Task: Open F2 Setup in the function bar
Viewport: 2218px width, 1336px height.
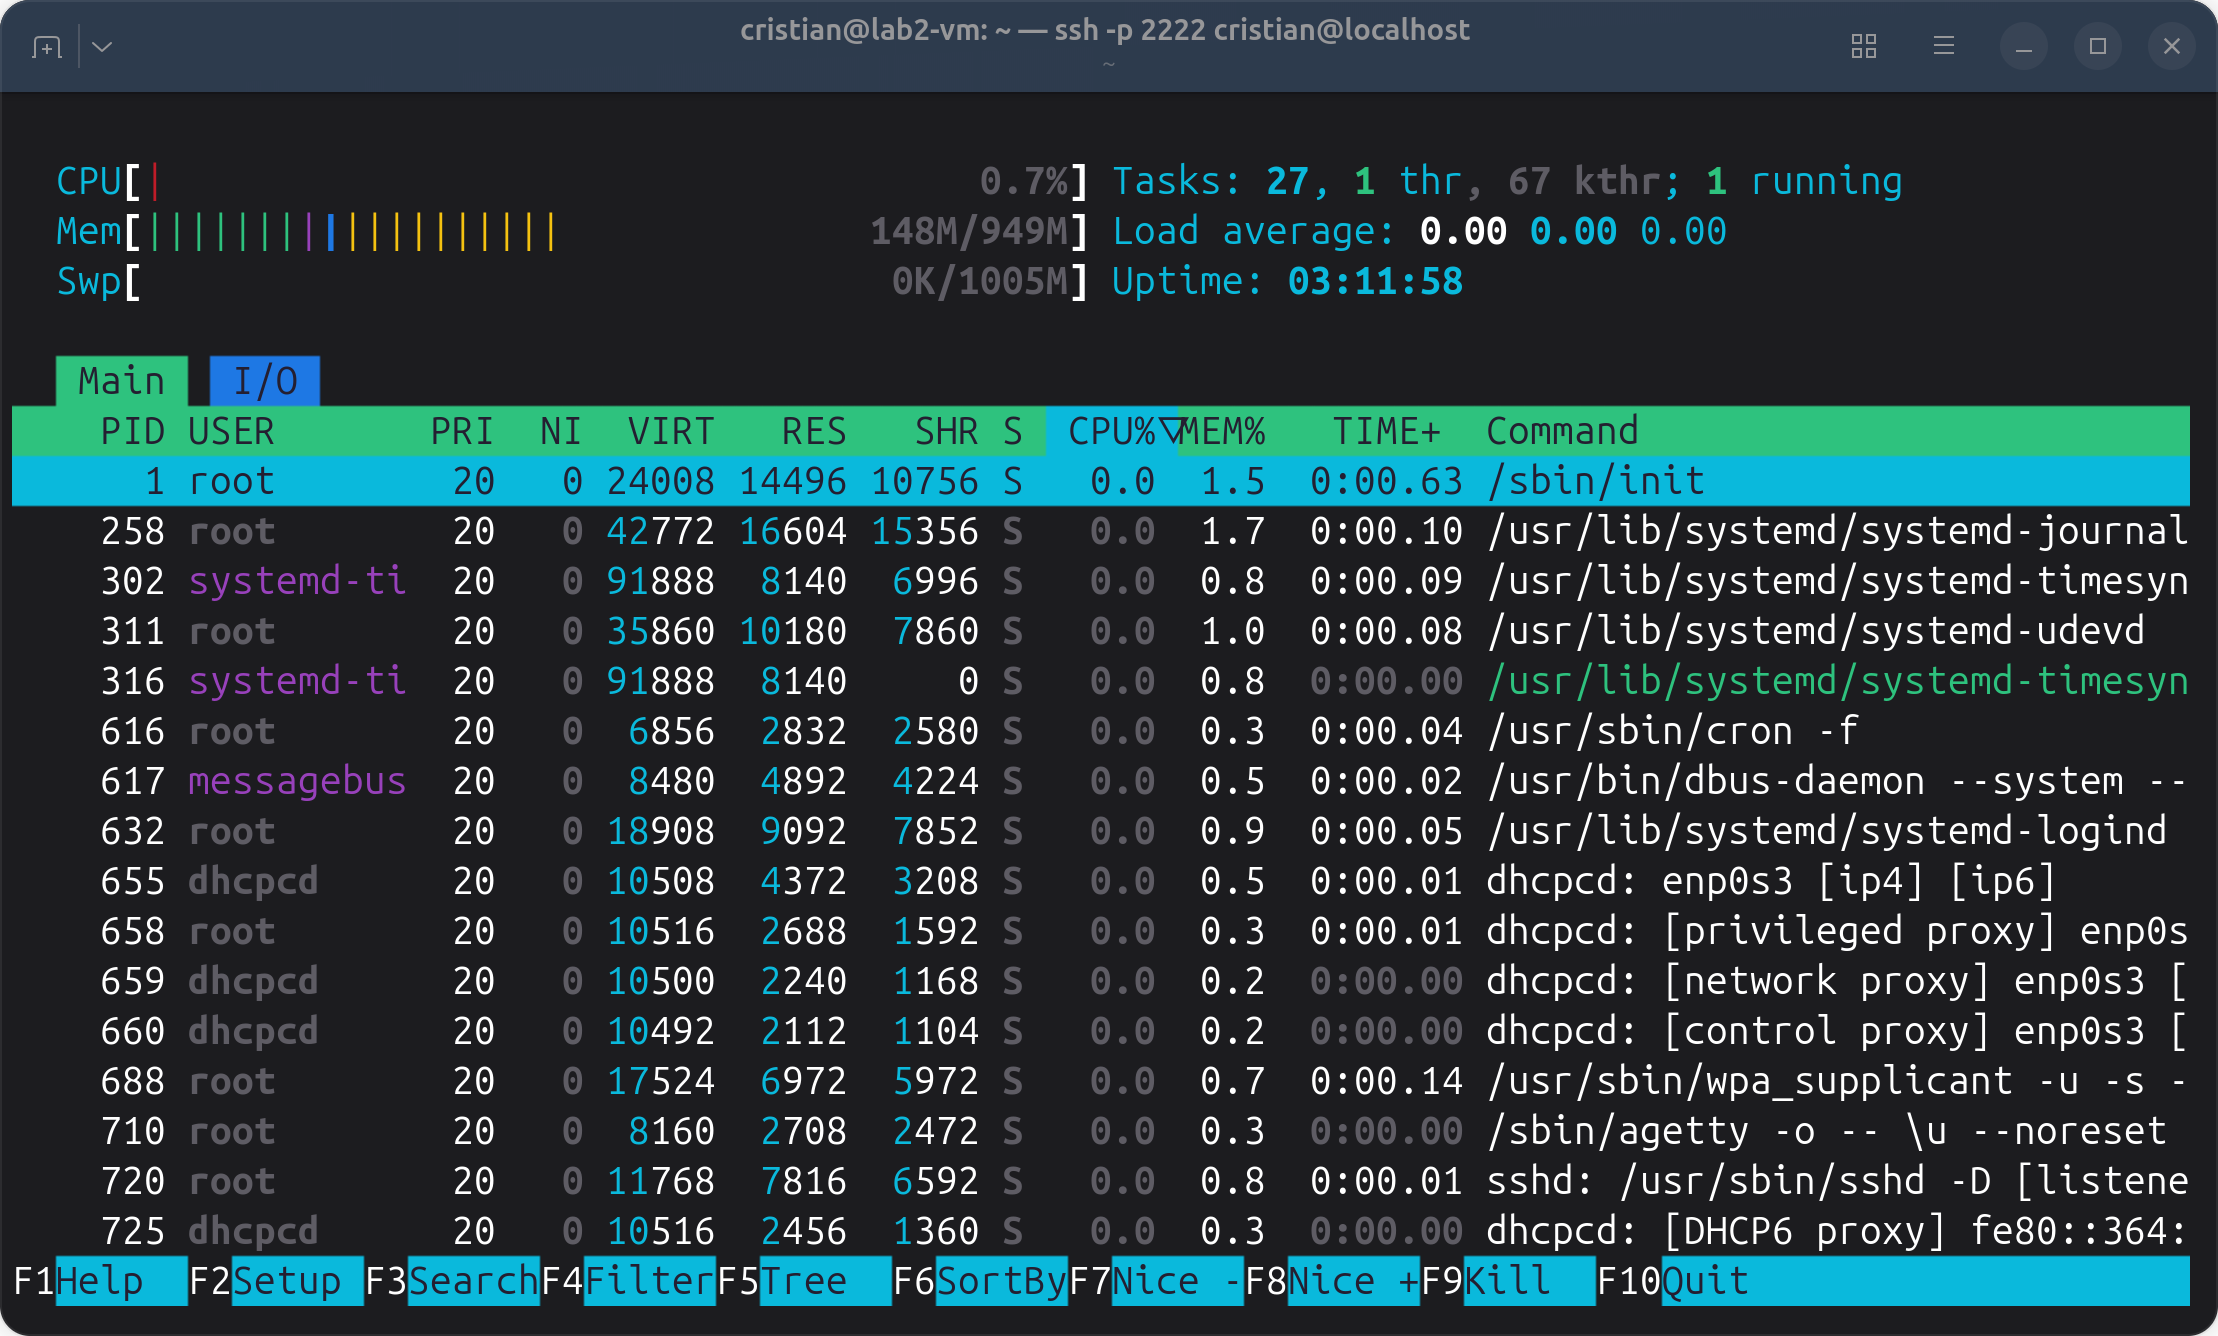Action: coord(276,1281)
